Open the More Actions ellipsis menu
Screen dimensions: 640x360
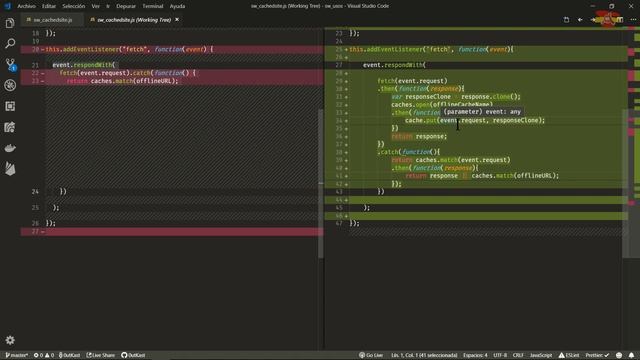point(633,20)
